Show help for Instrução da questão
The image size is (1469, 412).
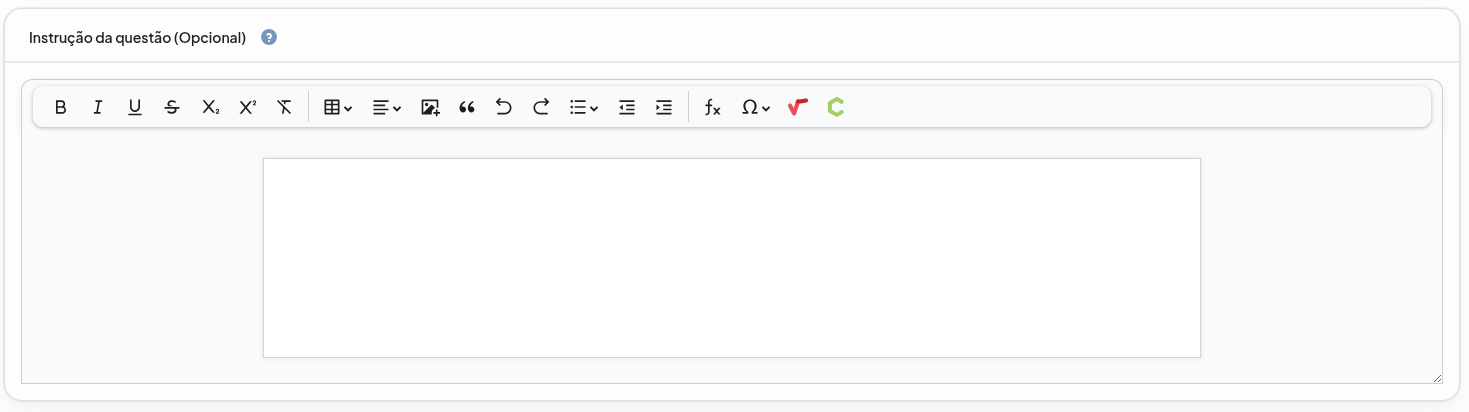click(269, 38)
